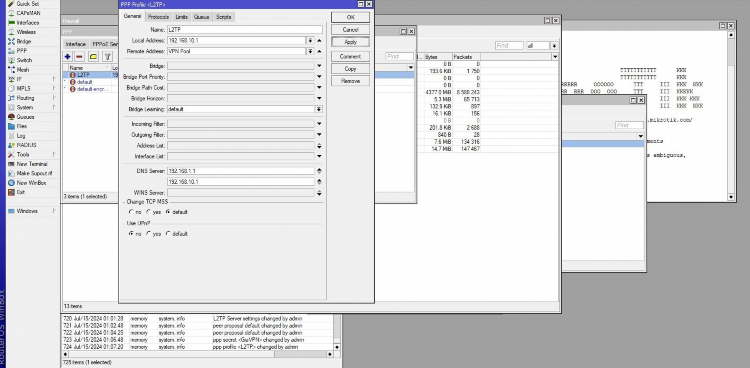Click the Comment button
Image resolution: width=750 pixels, height=368 pixels.
(350, 56)
